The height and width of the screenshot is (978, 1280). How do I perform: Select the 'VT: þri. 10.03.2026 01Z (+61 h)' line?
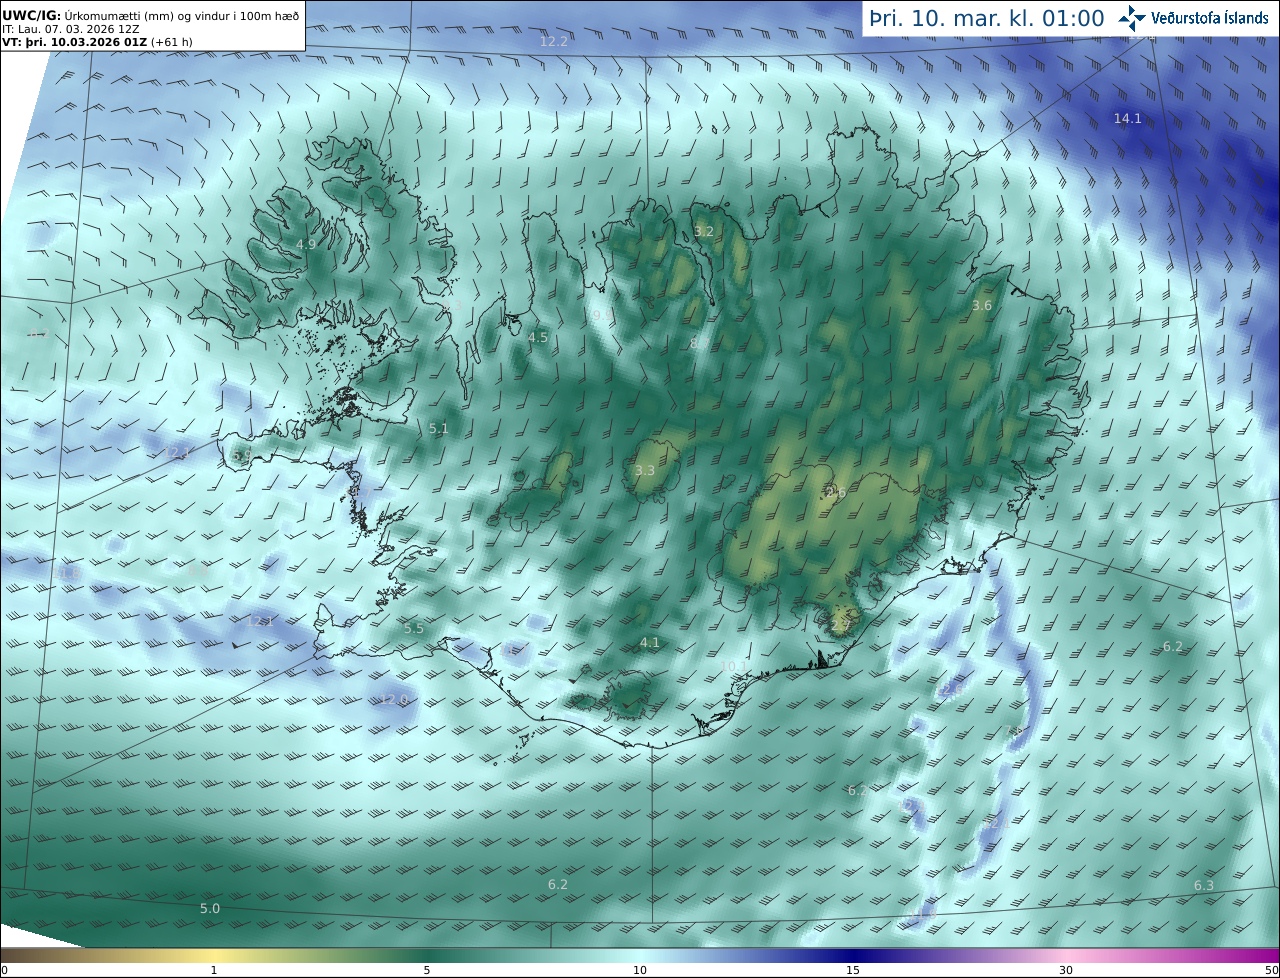[x=97, y=42]
